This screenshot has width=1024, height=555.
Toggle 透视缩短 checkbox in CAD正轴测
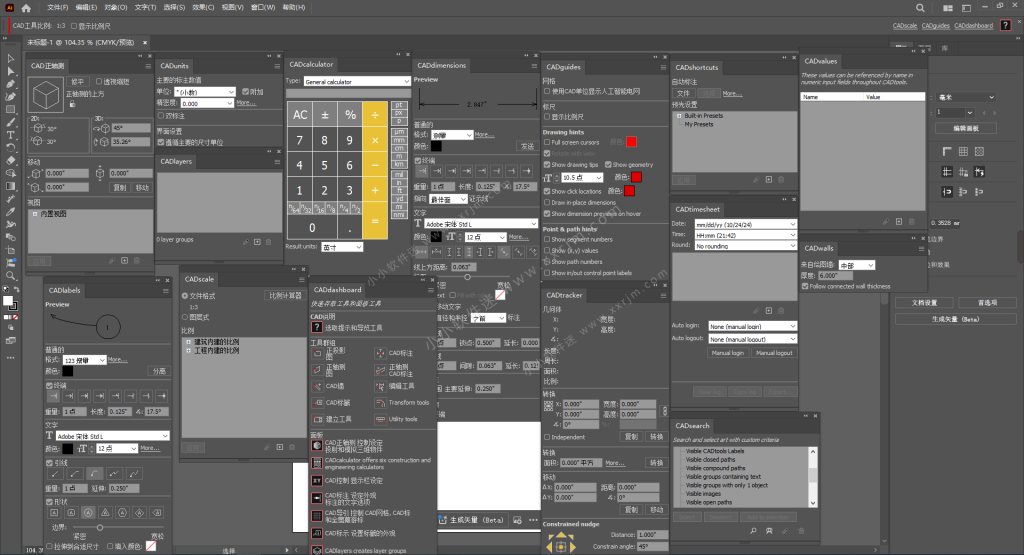tap(99, 82)
